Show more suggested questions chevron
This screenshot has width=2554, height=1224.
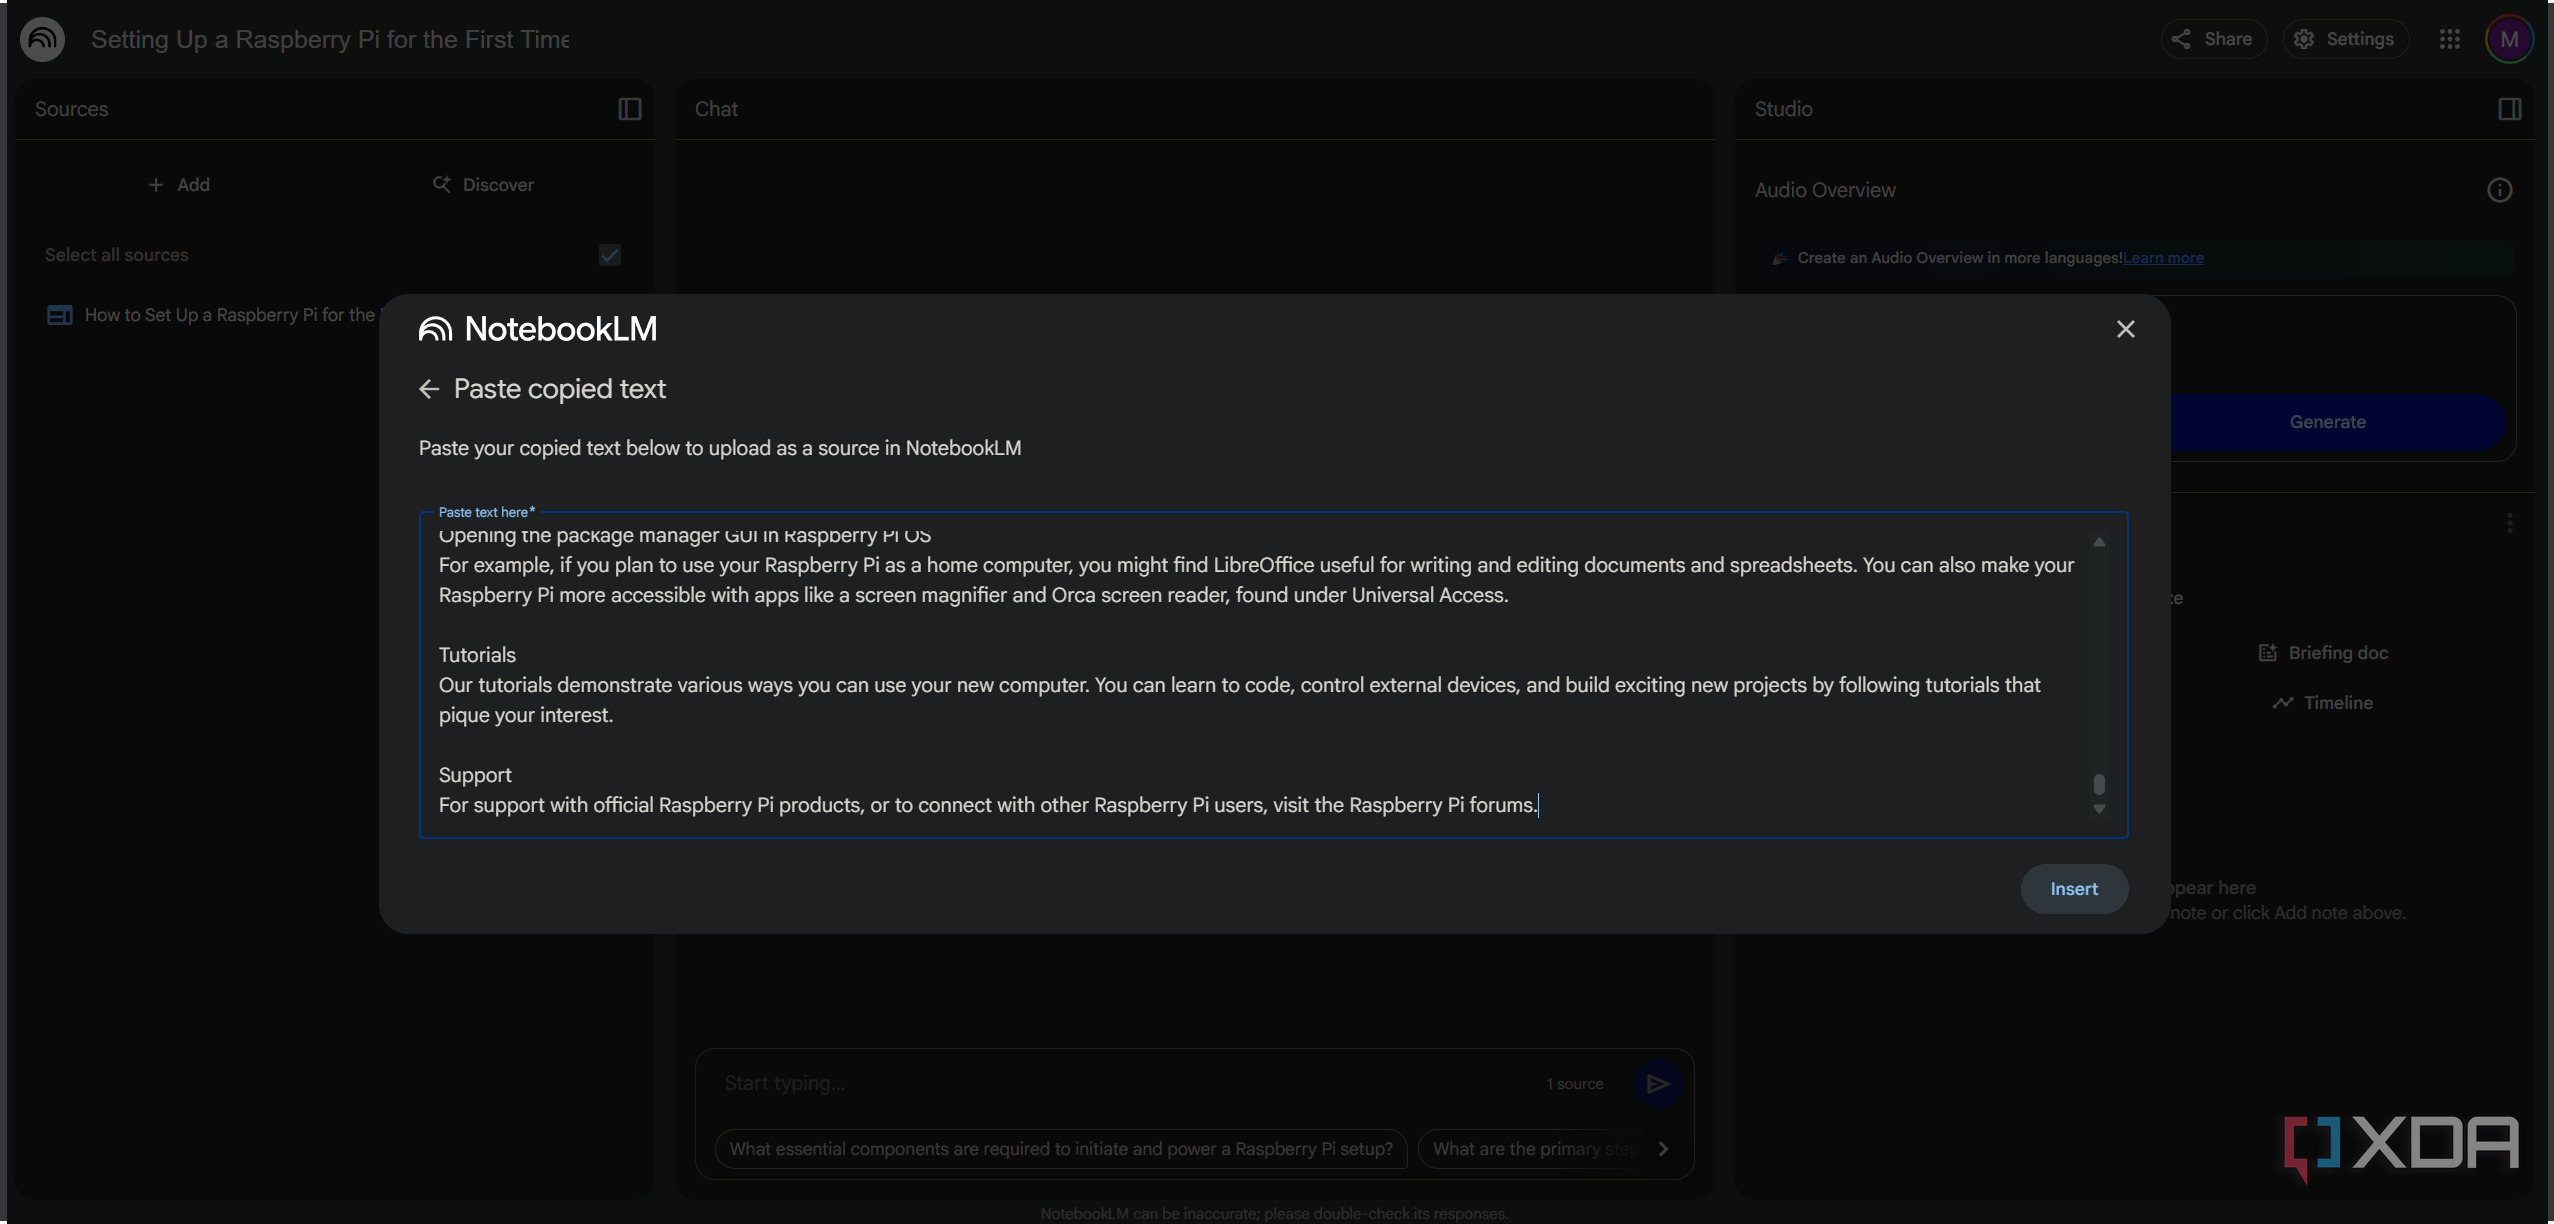(x=1663, y=1149)
